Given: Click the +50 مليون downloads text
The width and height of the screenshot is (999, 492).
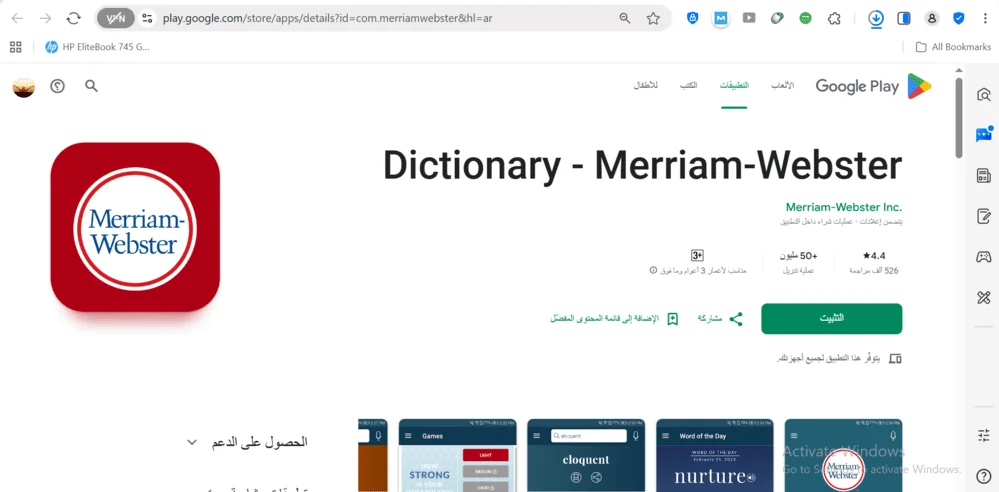Looking at the screenshot, I should 798,256.
